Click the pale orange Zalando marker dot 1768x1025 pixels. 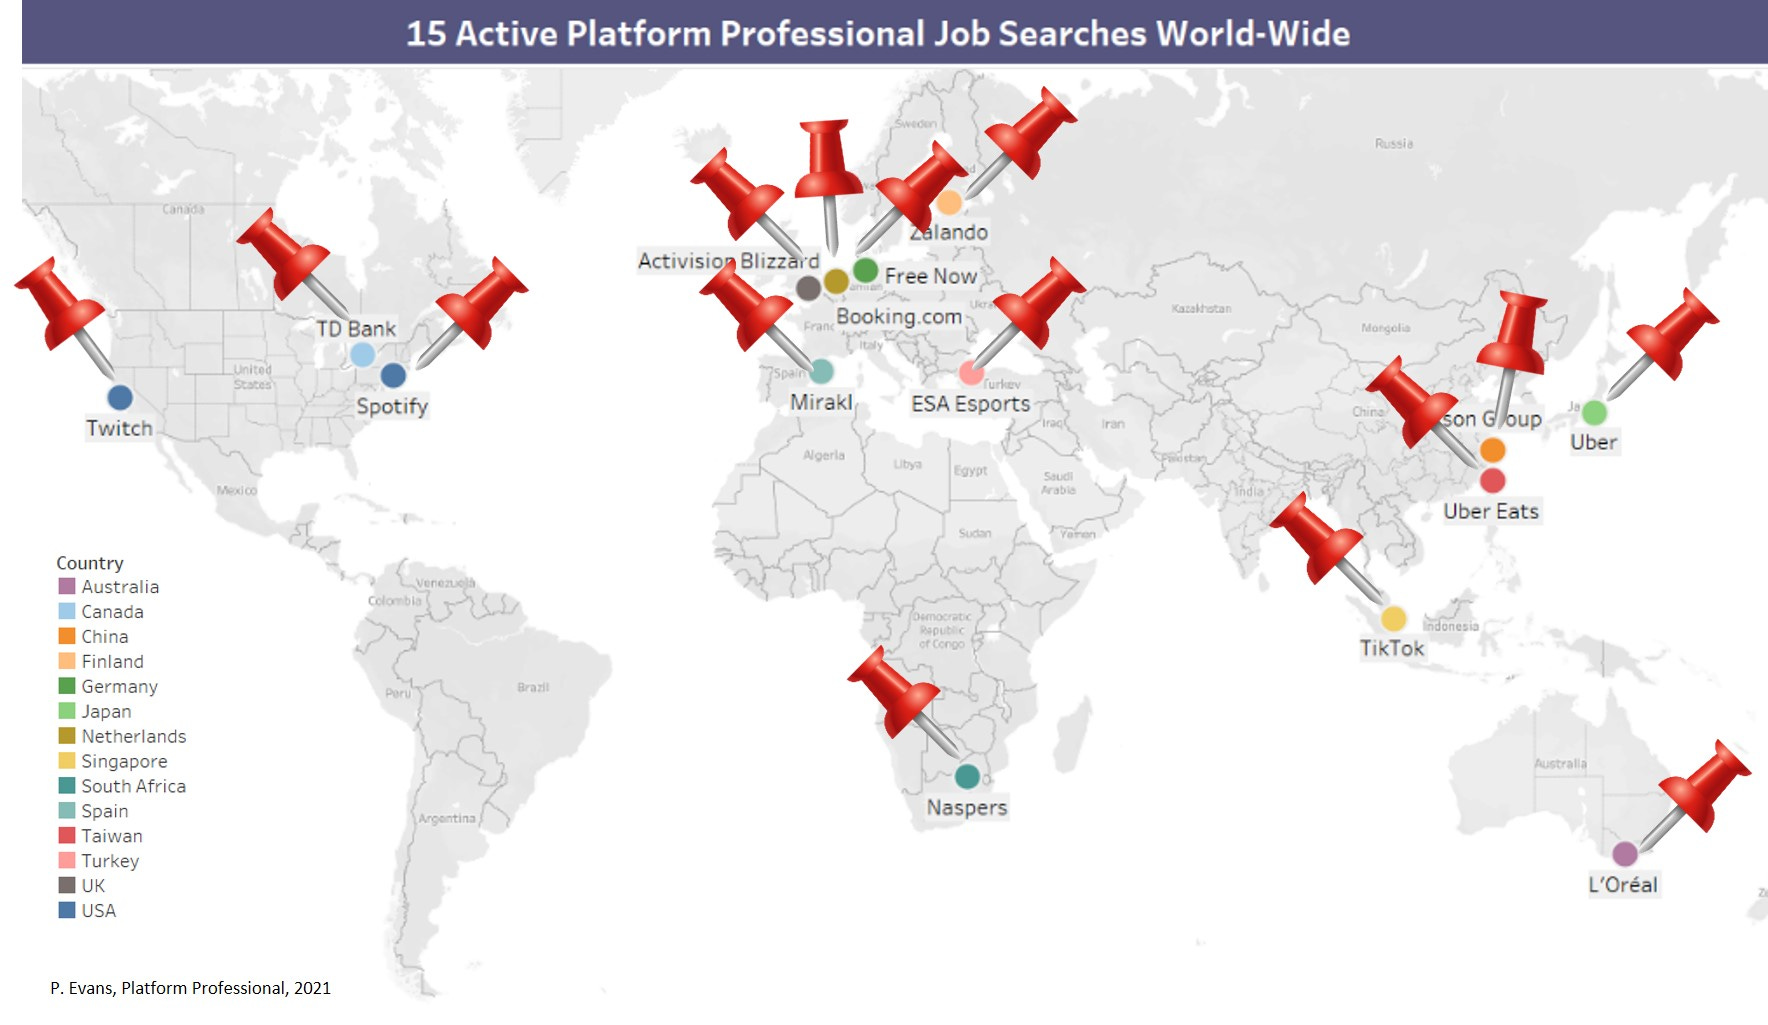point(949,202)
